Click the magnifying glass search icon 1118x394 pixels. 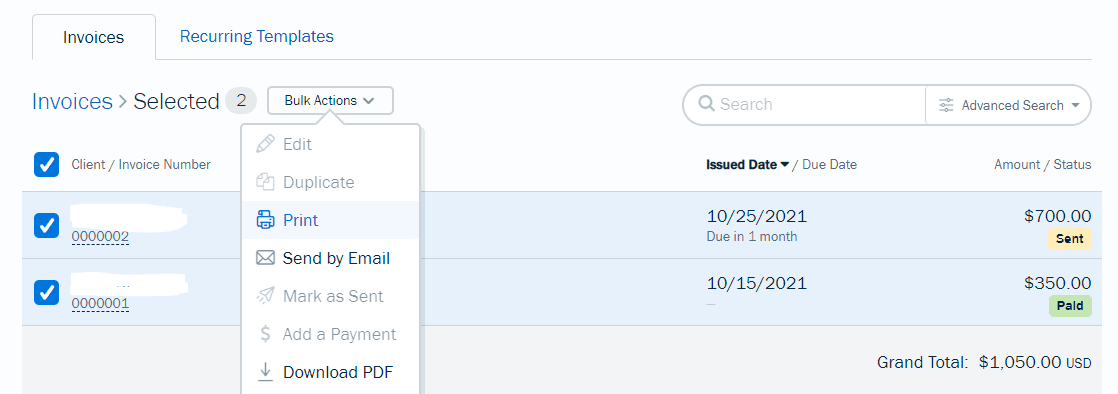[707, 104]
